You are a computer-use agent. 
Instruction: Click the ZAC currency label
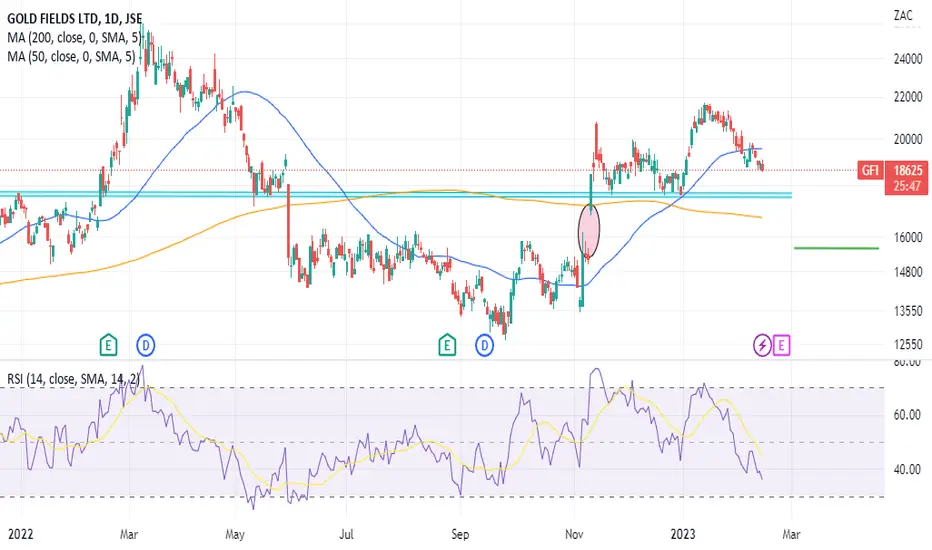click(x=903, y=15)
